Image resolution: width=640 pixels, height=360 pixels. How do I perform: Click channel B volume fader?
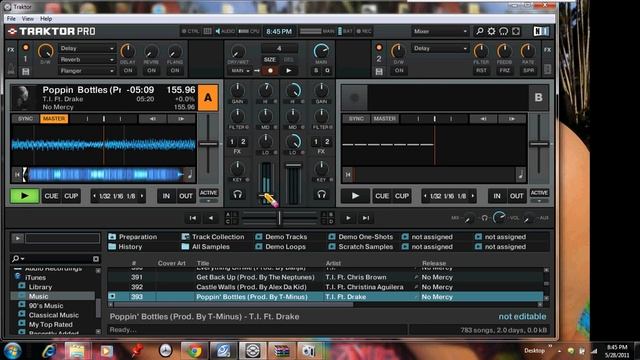pos(293,165)
